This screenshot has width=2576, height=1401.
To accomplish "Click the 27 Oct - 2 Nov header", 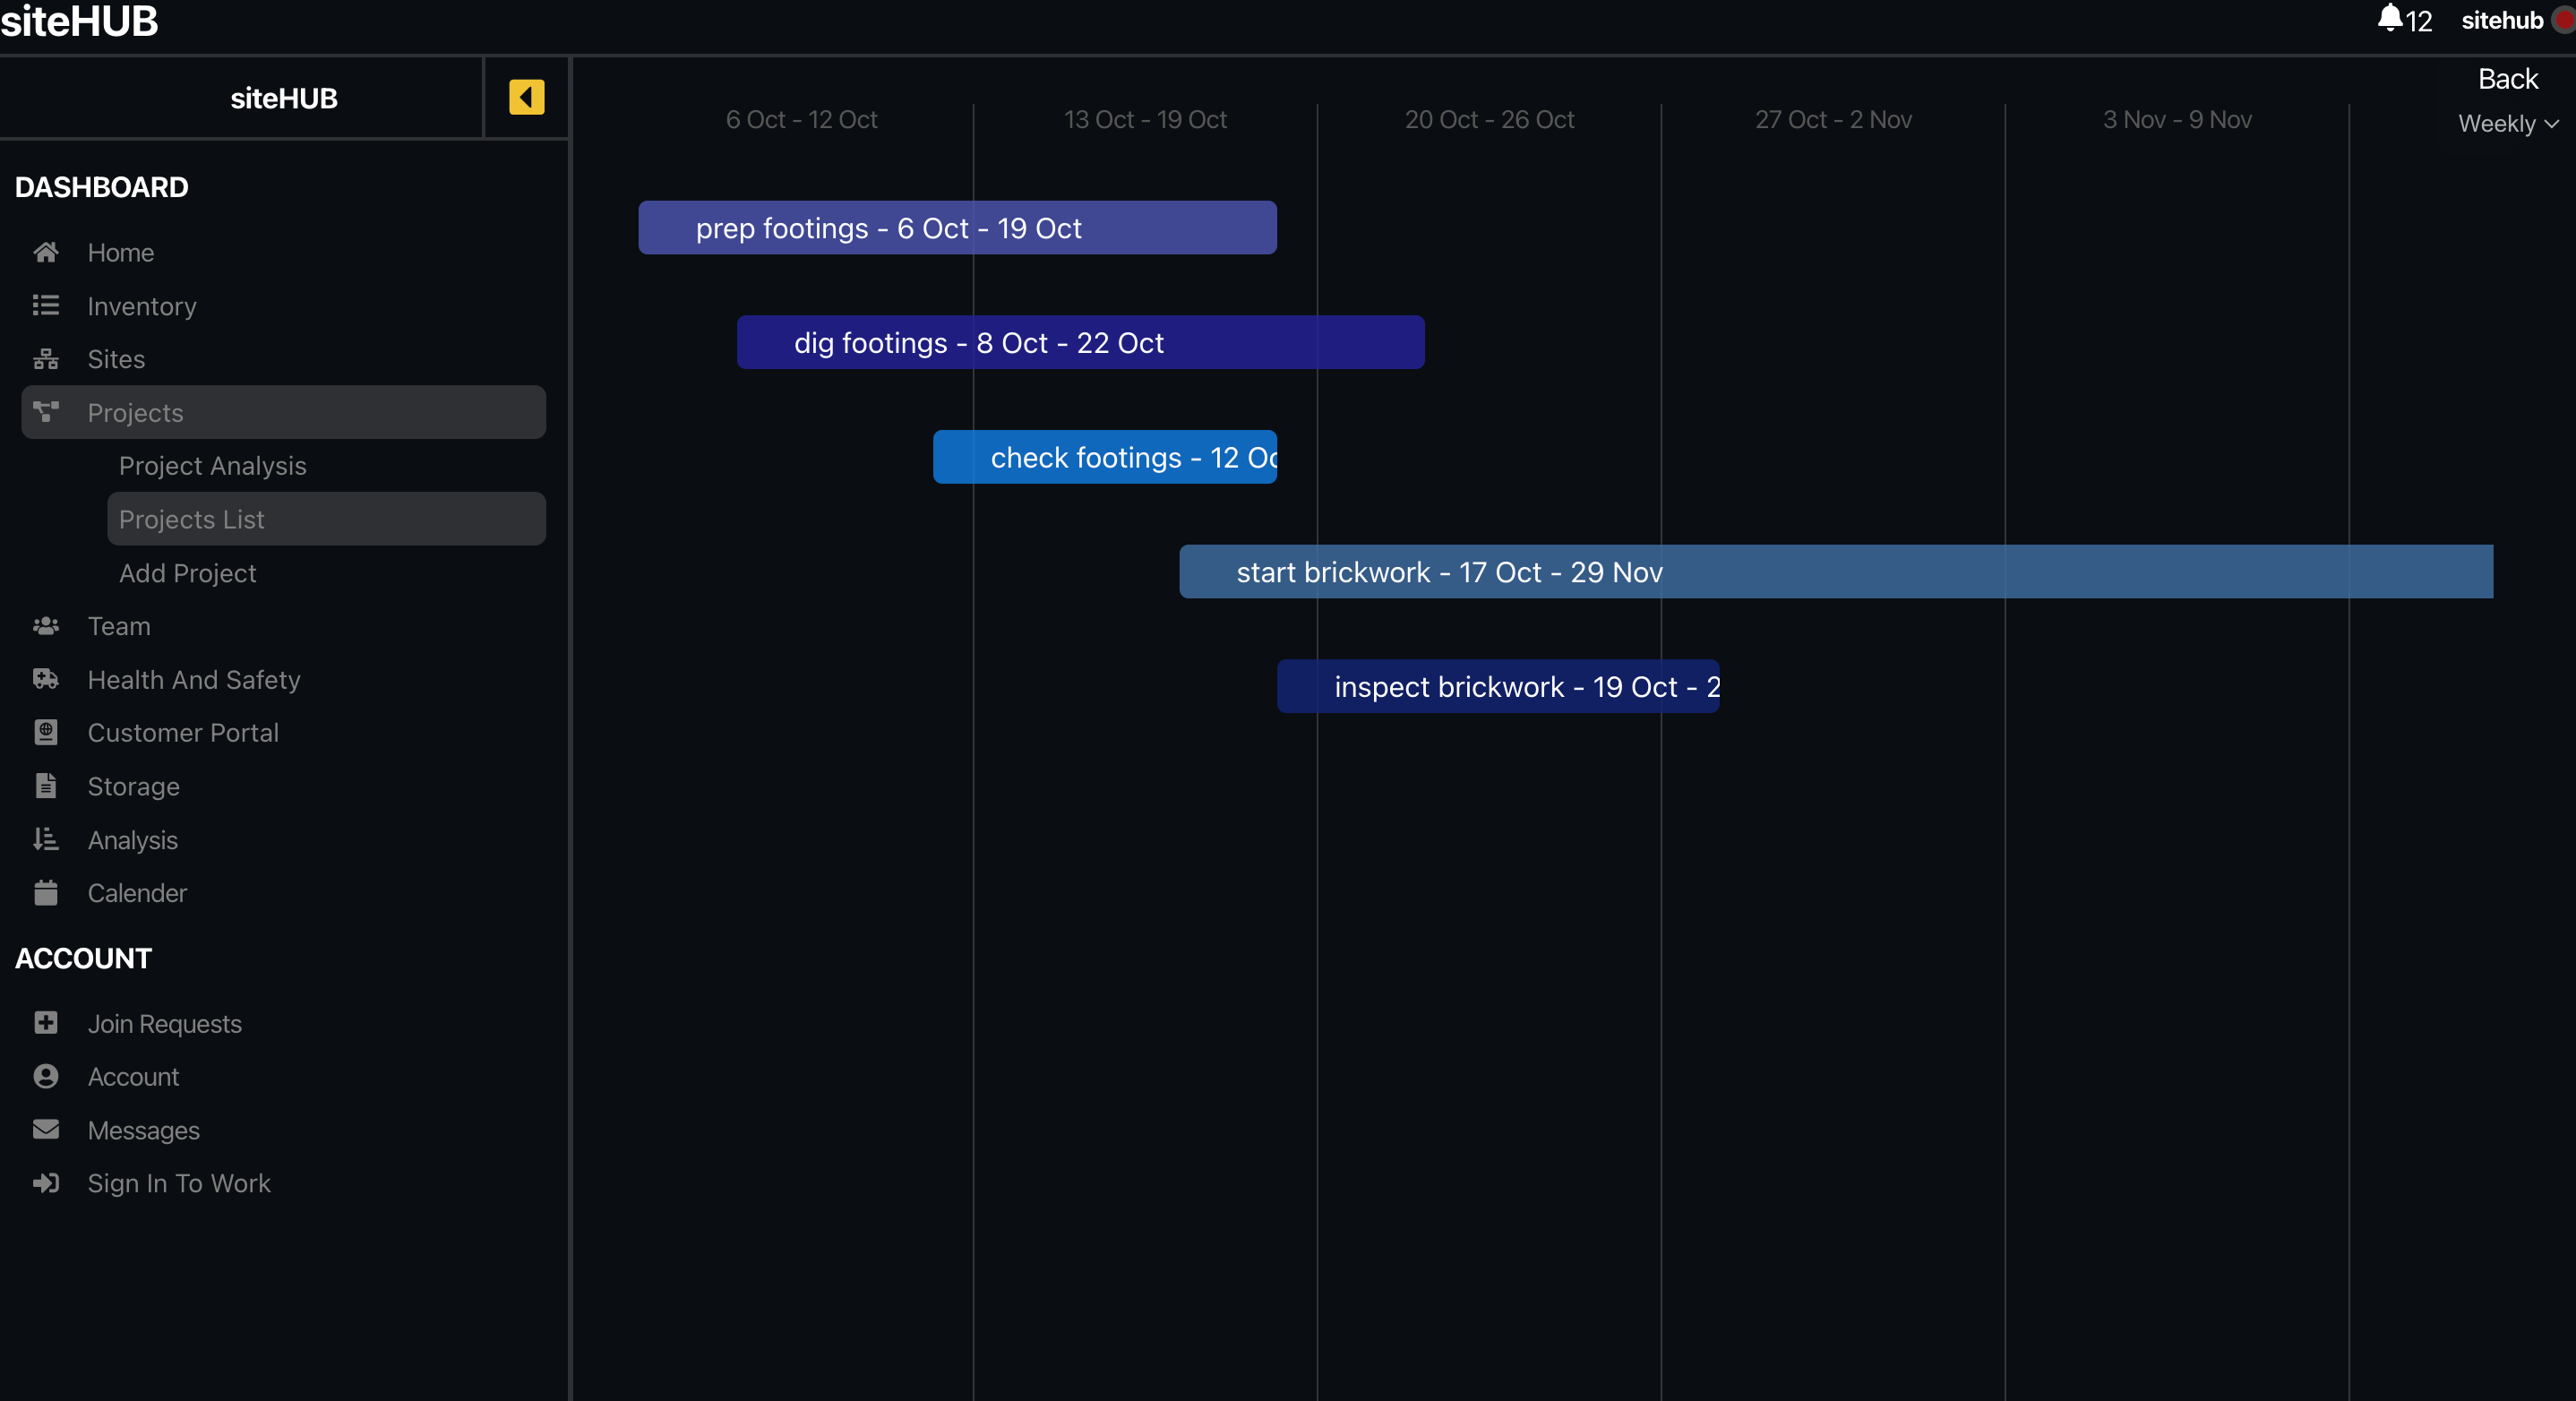I will click(1833, 119).
